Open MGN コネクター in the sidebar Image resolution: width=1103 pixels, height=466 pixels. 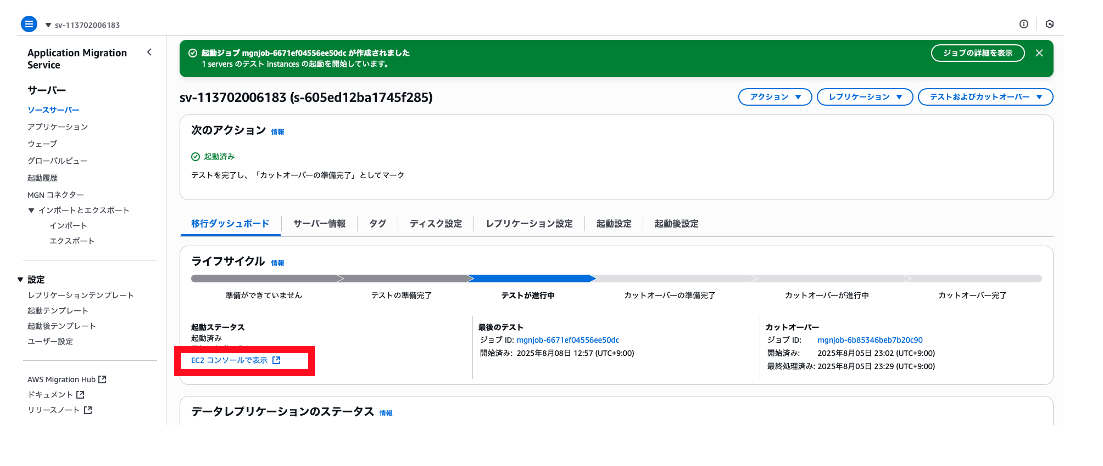56,194
